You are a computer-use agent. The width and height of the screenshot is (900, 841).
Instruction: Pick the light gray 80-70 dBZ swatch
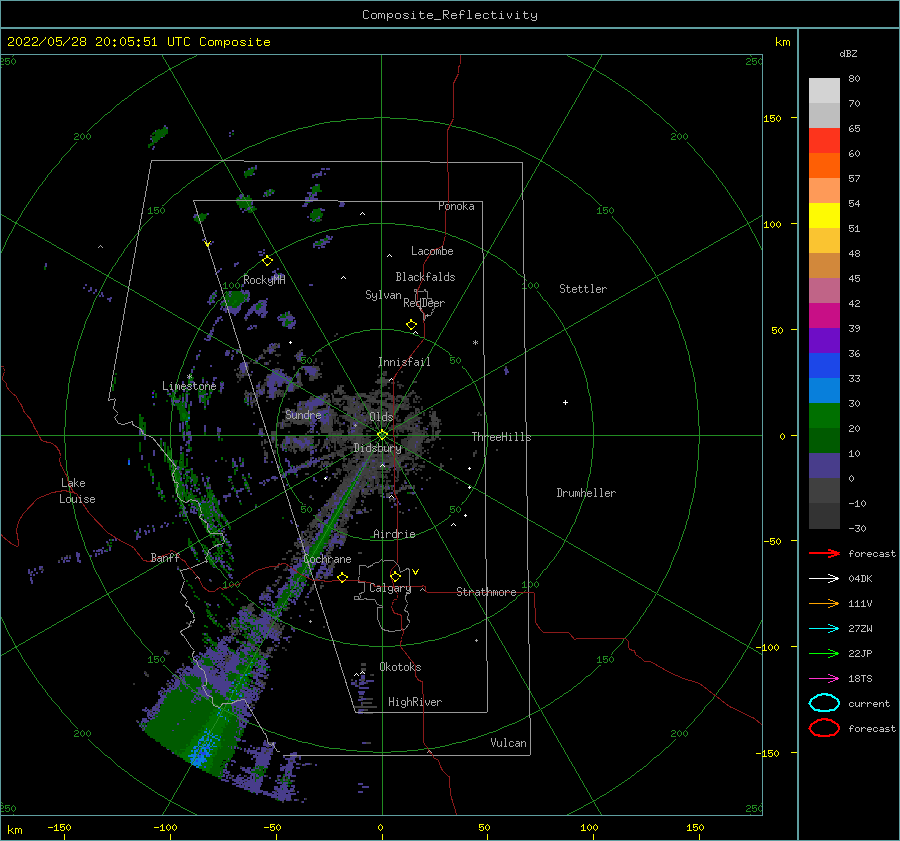(x=824, y=90)
